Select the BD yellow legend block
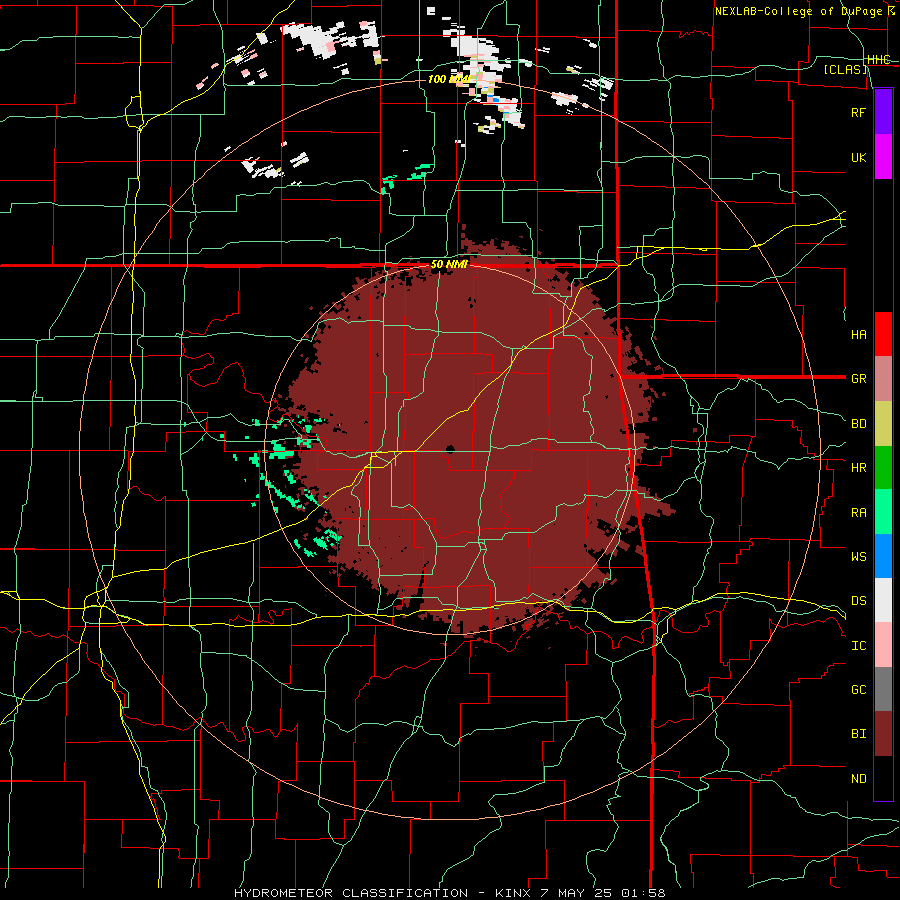The image size is (900, 900). 883,424
